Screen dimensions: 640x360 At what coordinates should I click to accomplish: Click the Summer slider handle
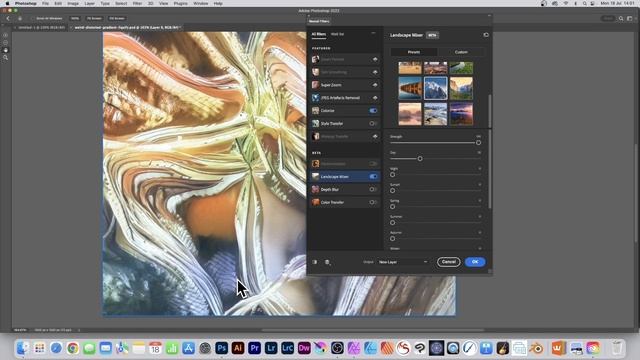pyautogui.click(x=392, y=223)
